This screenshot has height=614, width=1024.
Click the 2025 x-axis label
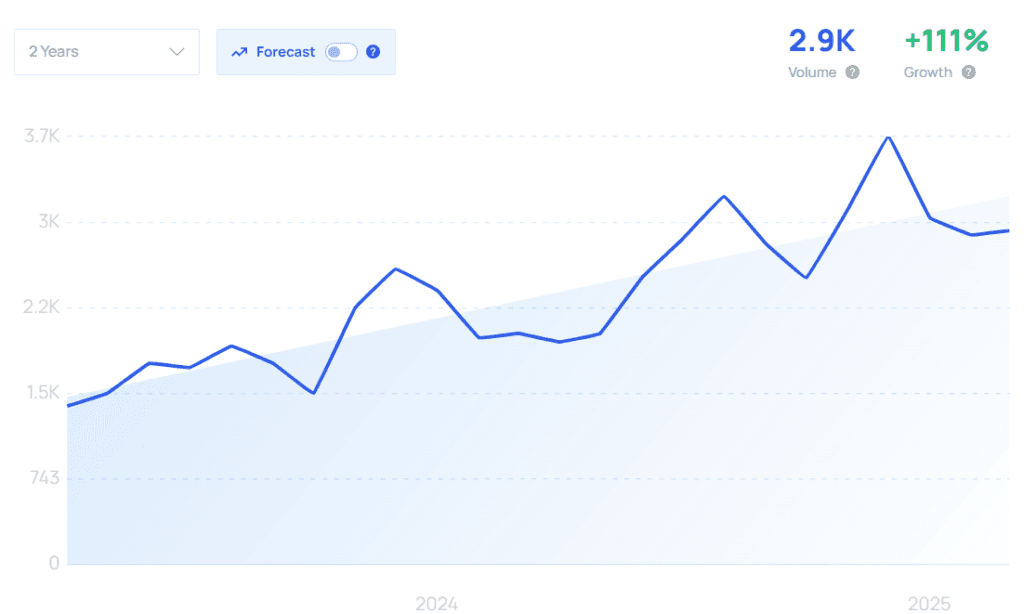[x=929, y=603]
